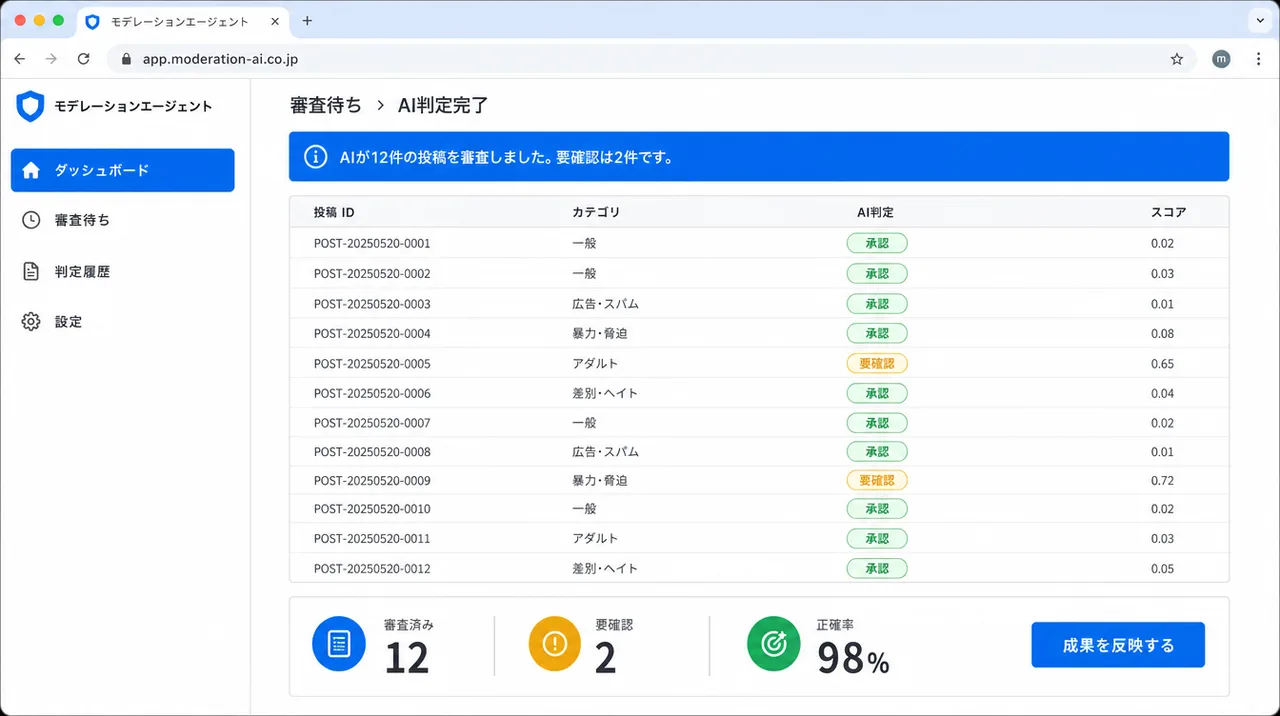
Task: Click the モデレーションエージェント sidebar title
Action: (x=133, y=106)
